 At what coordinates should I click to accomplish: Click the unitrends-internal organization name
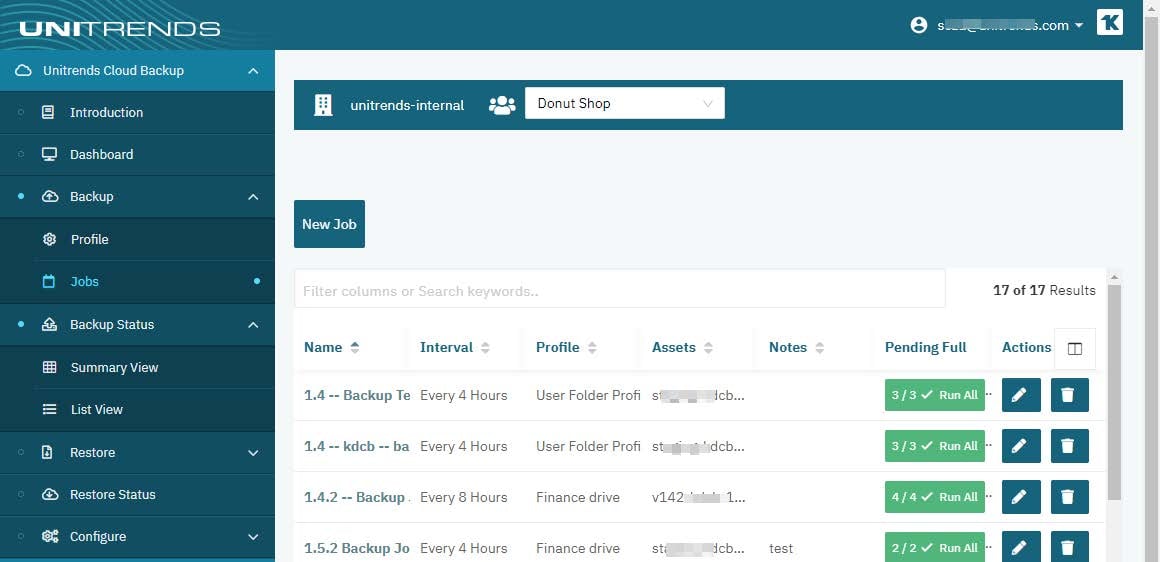point(407,106)
